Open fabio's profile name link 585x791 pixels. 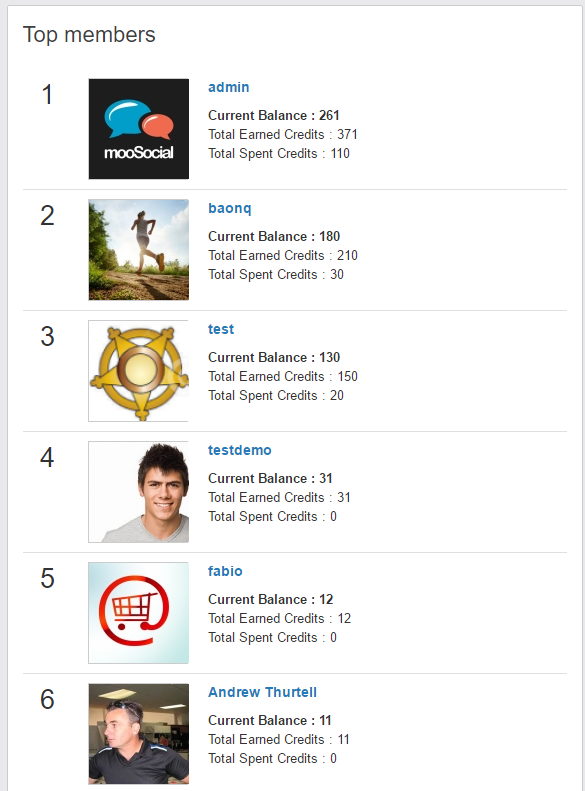(225, 572)
